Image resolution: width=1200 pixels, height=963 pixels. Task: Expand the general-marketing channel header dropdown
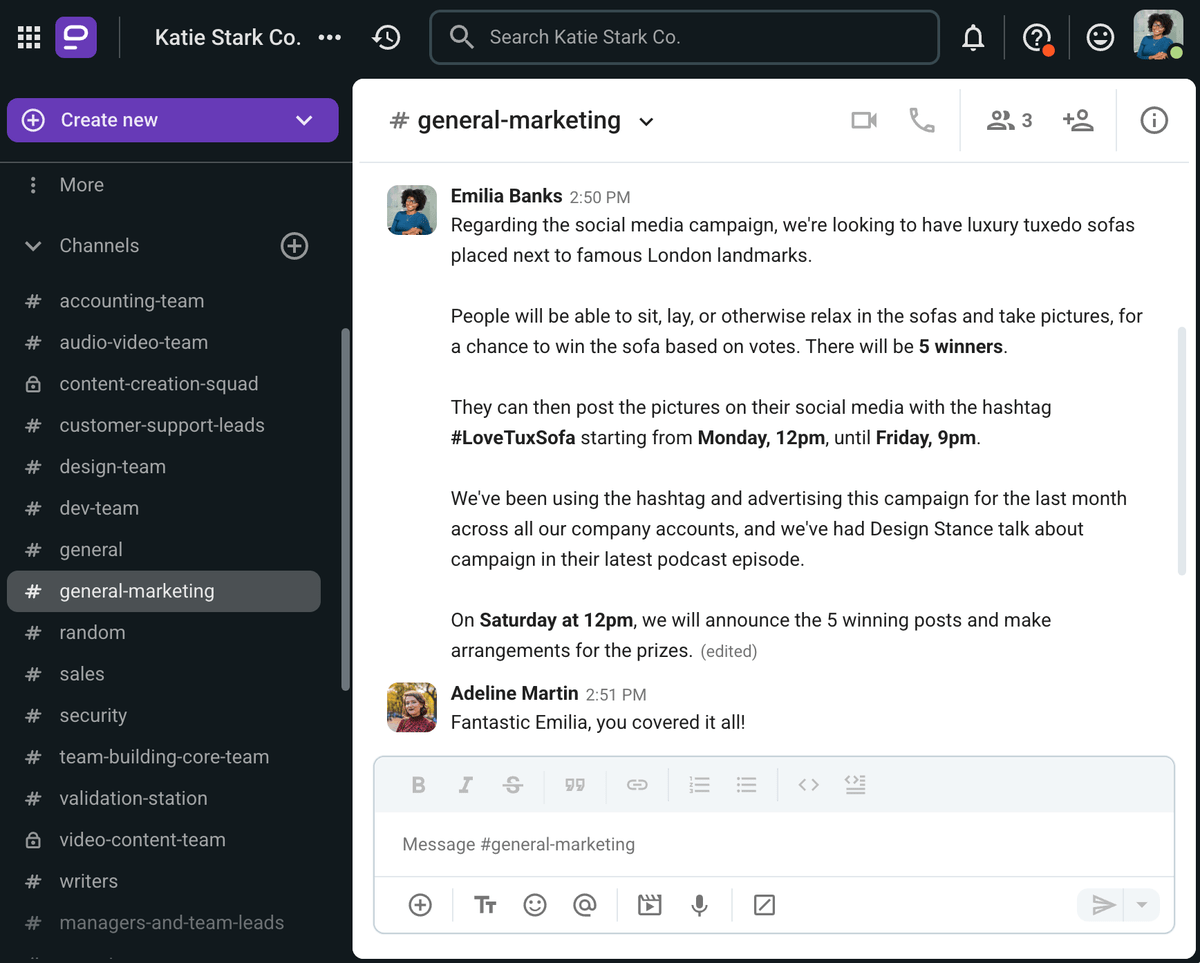coord(646,122)
